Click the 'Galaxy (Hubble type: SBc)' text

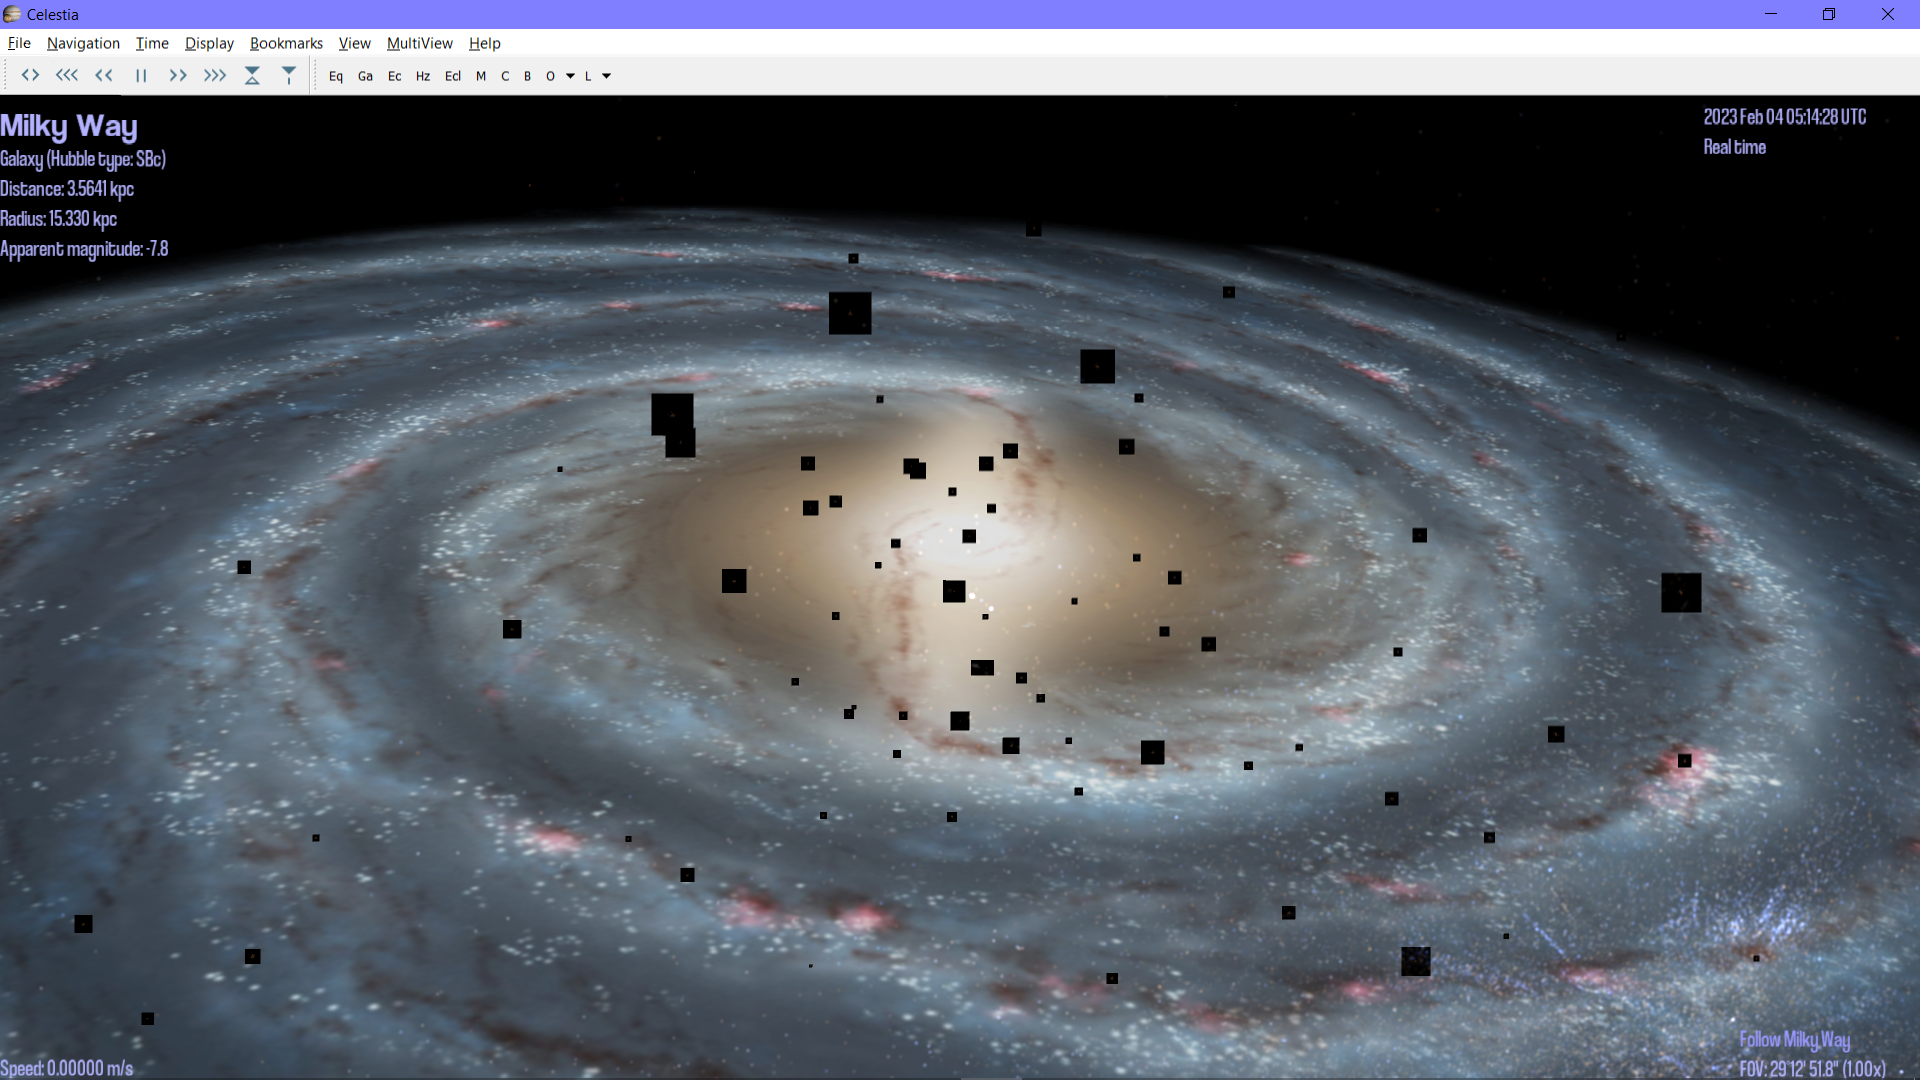pyautogui.click(x=83, y=159)
